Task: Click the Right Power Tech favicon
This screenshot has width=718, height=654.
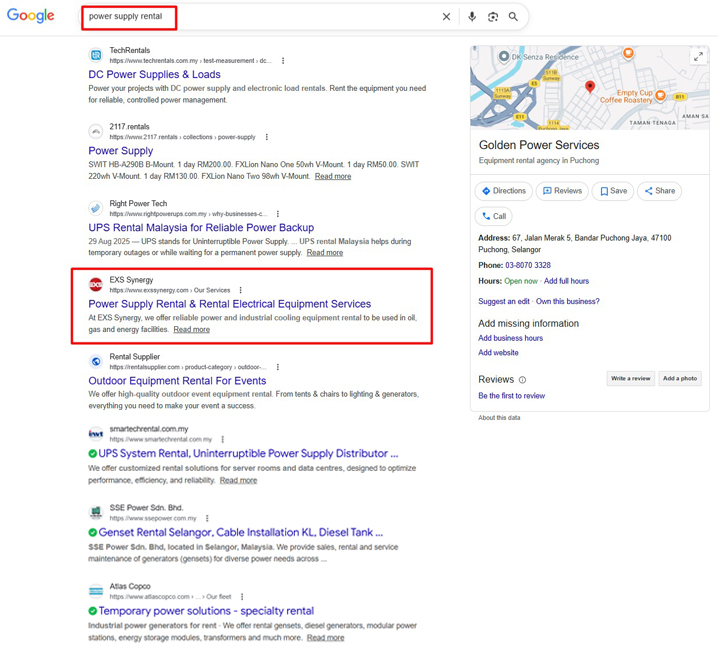Action: (x=96, y=208)
